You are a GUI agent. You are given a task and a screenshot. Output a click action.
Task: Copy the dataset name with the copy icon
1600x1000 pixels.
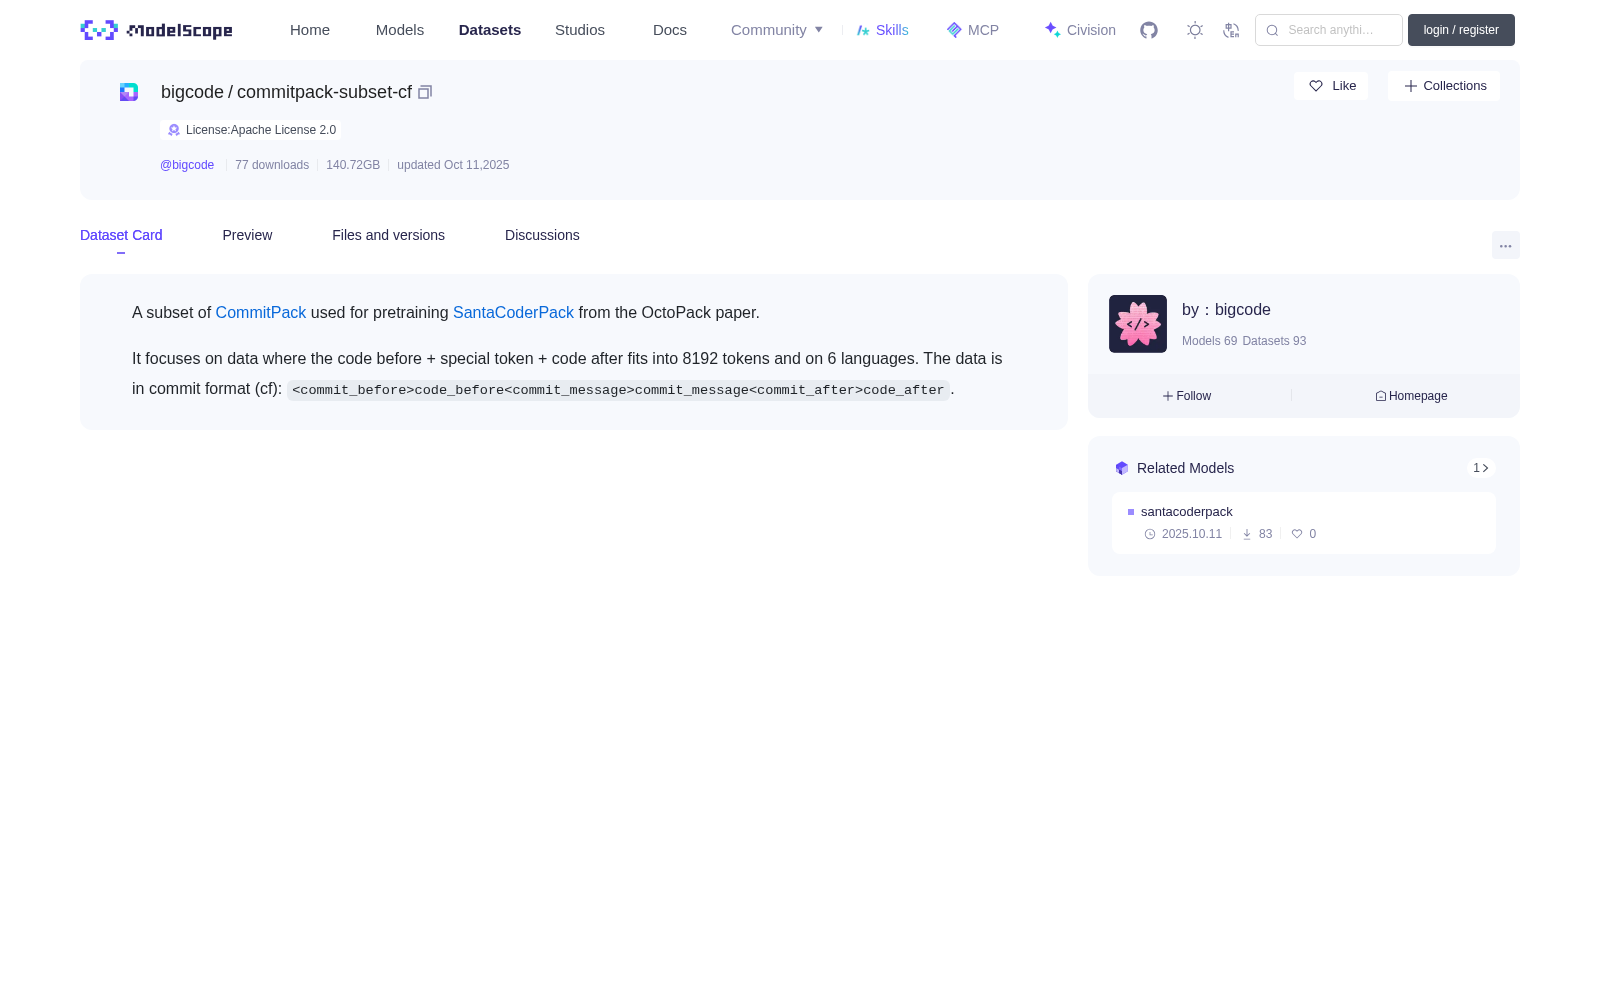tap(425, 92)
